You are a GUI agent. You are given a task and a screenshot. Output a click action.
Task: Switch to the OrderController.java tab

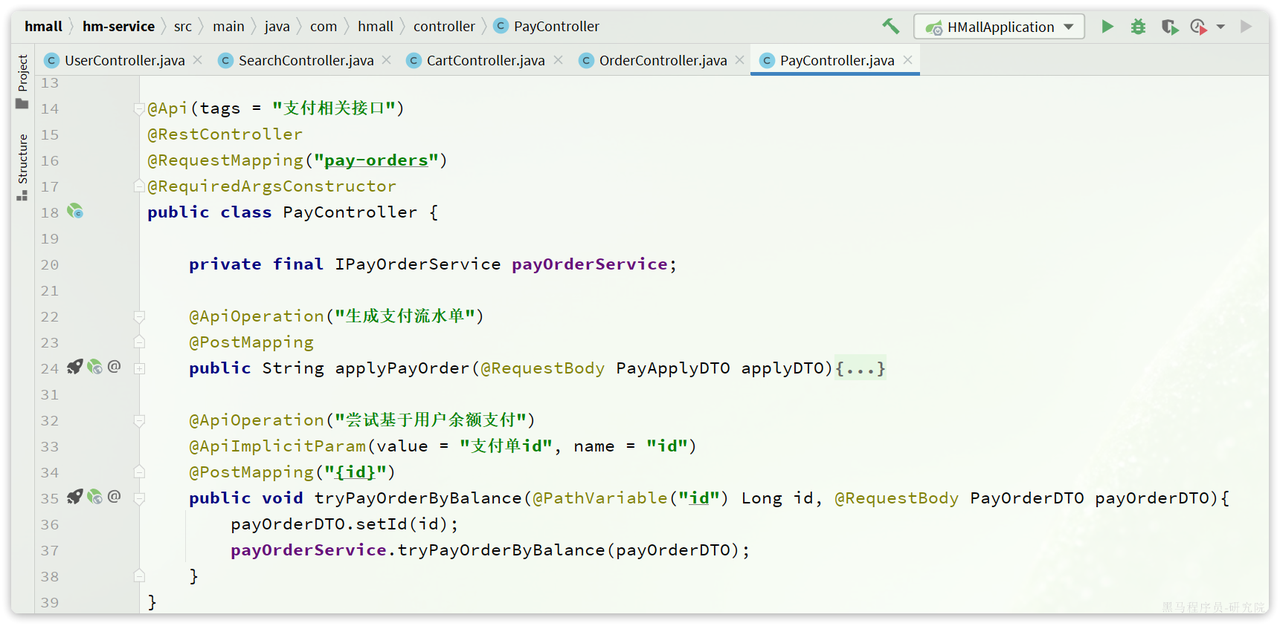663,61
